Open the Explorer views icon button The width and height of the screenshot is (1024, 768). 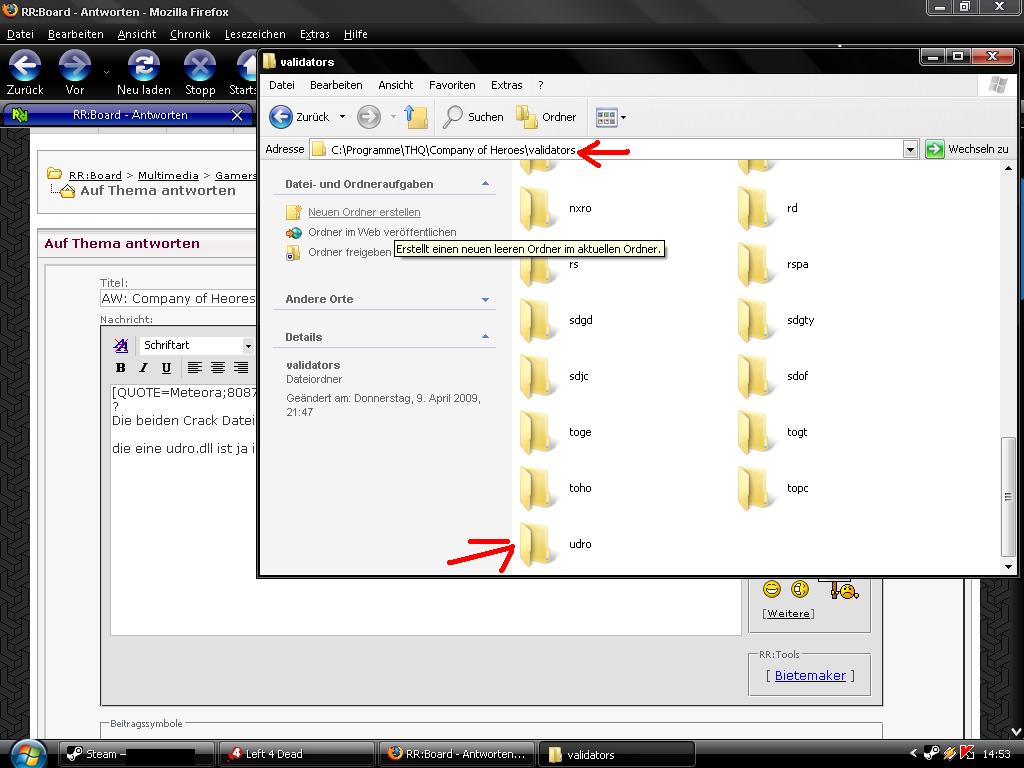[x=606, y=118]
